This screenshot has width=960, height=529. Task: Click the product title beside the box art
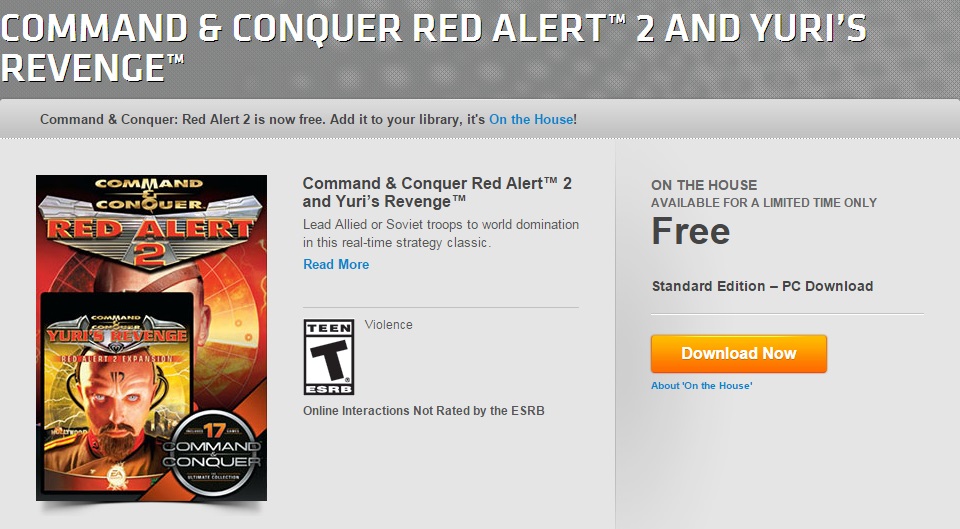click(x=437, y=192)
